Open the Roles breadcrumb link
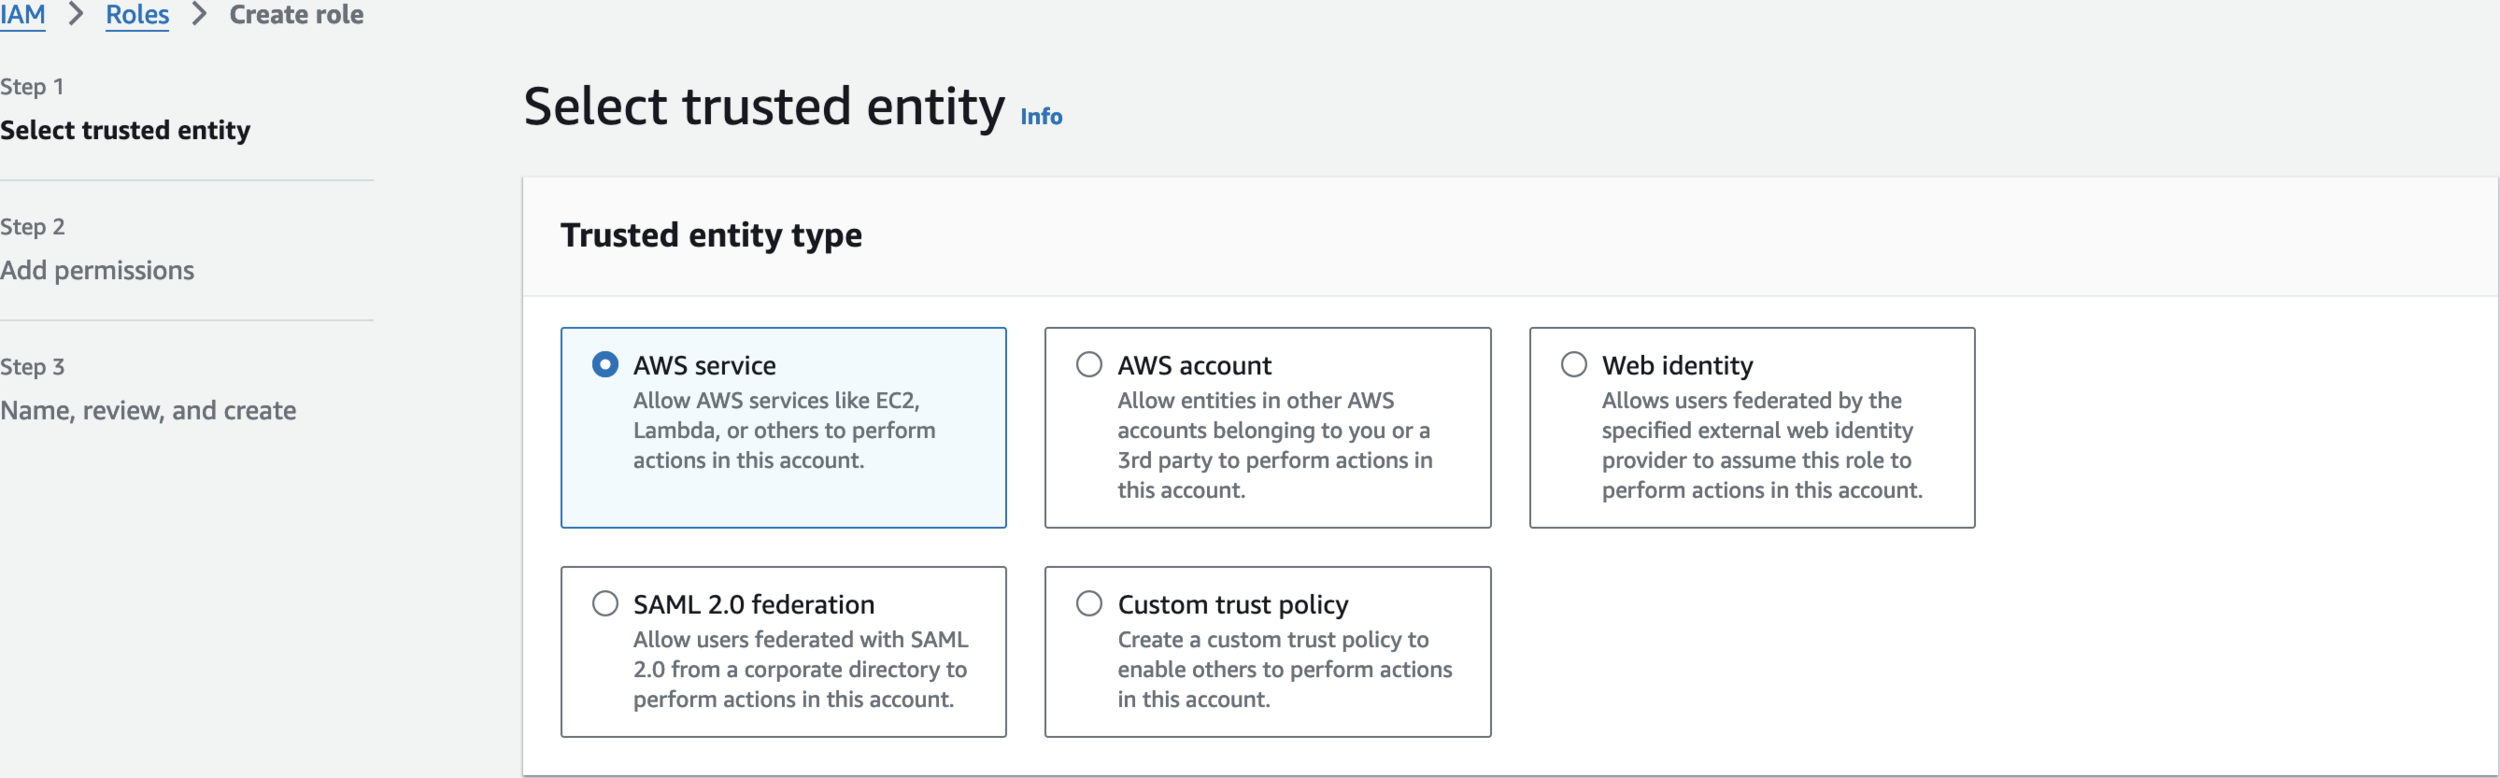Screen dimensions: 2500x778 click(137, 15)
